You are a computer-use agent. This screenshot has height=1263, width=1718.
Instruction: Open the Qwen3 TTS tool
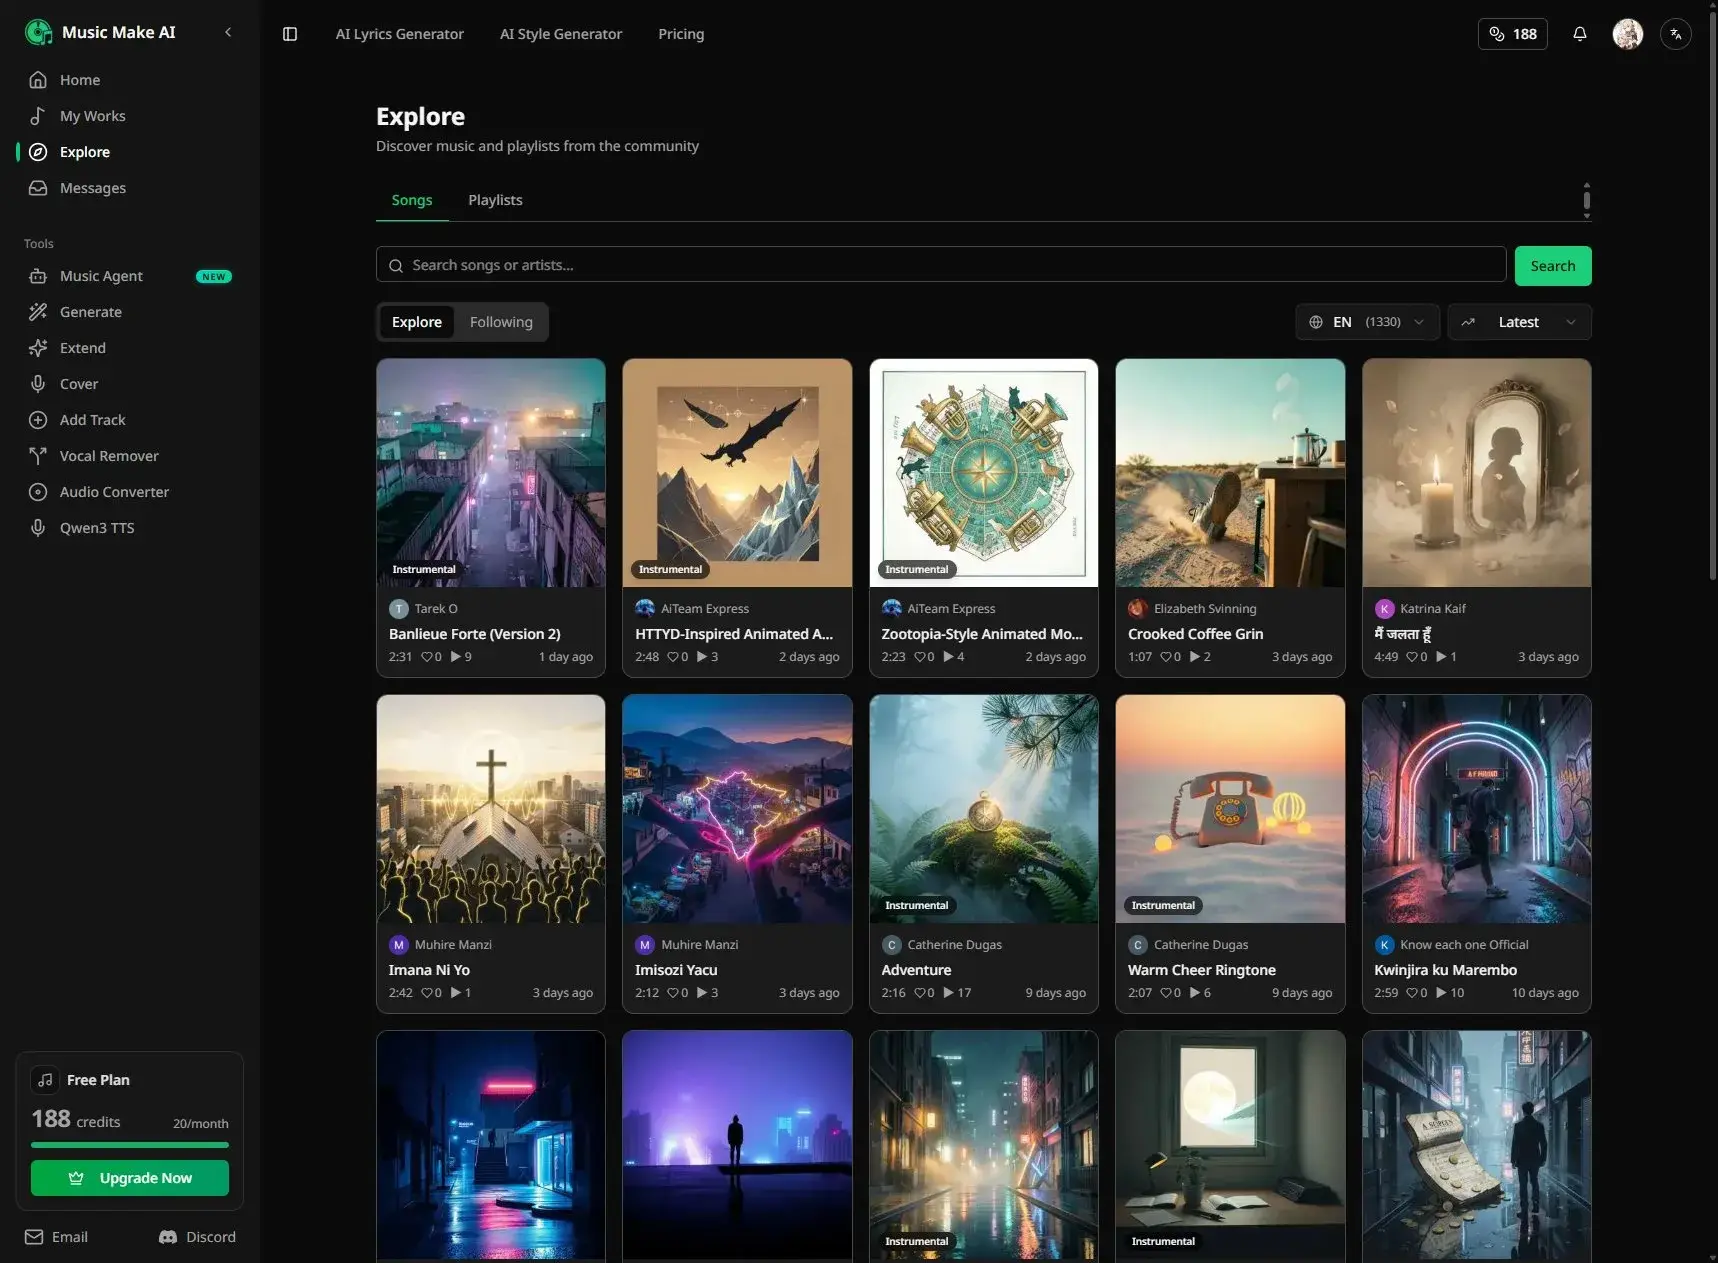point(130,528)
